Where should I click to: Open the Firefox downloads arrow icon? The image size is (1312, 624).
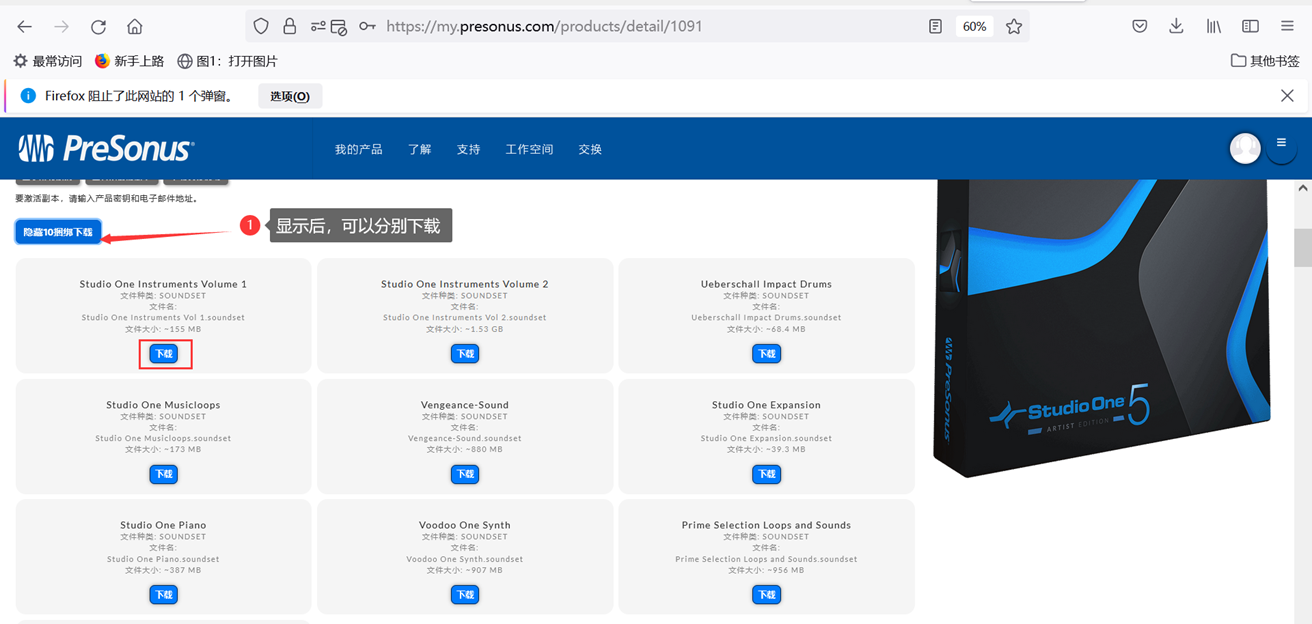click(x=1176, y=27)
